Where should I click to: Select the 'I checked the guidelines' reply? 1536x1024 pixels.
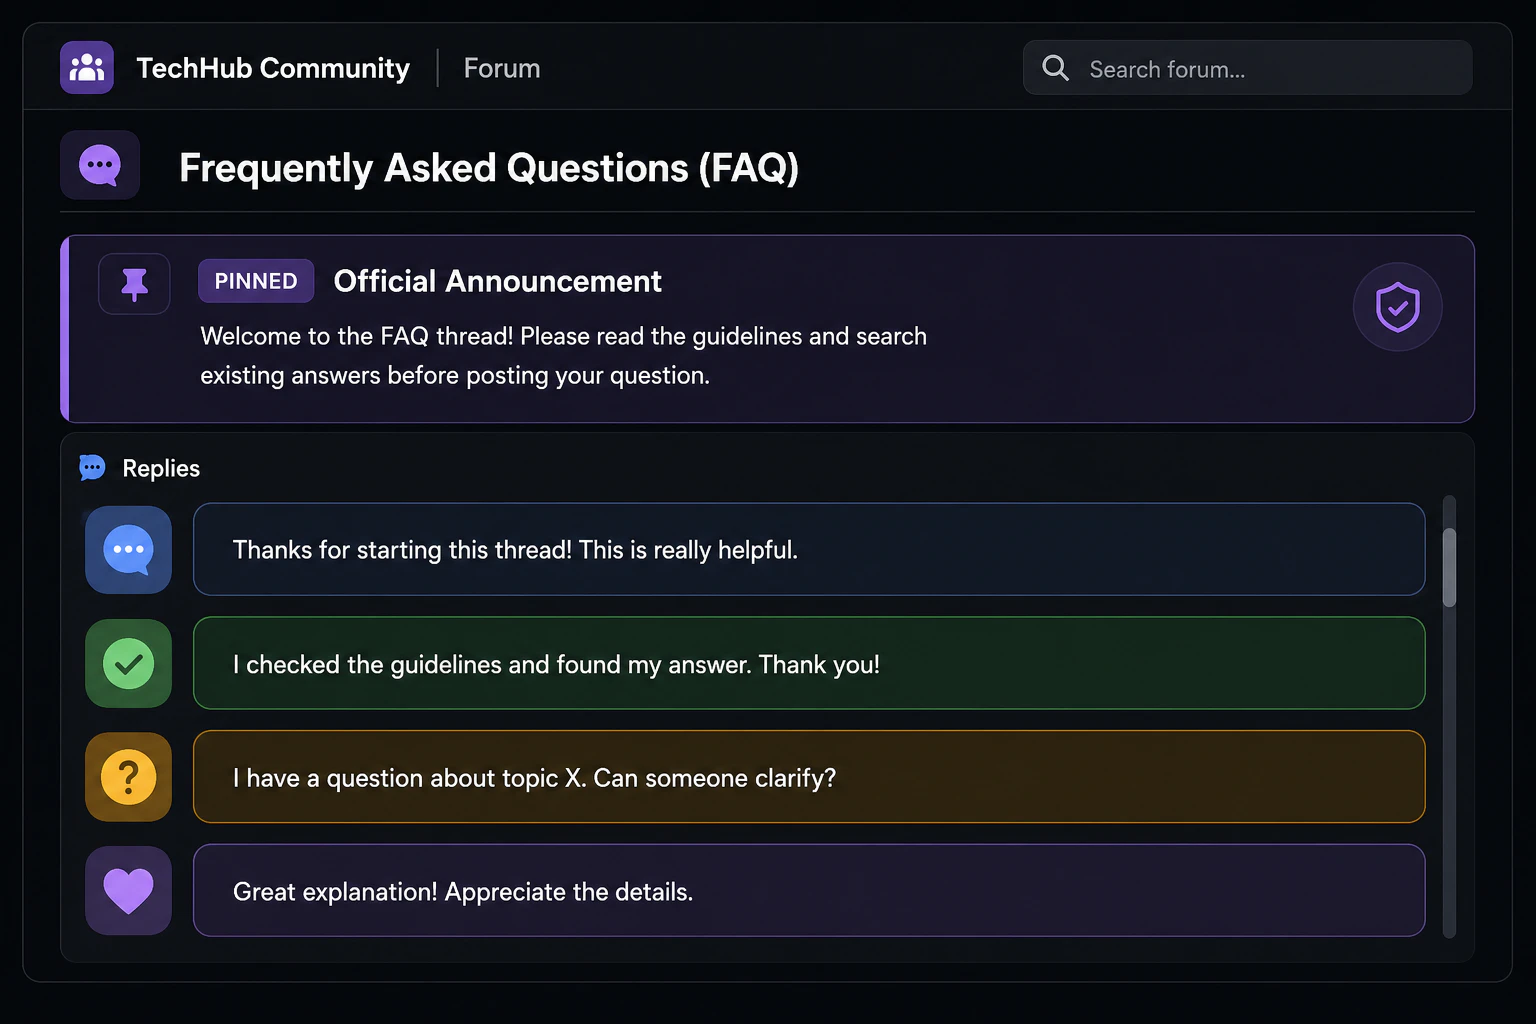point(809,663)
